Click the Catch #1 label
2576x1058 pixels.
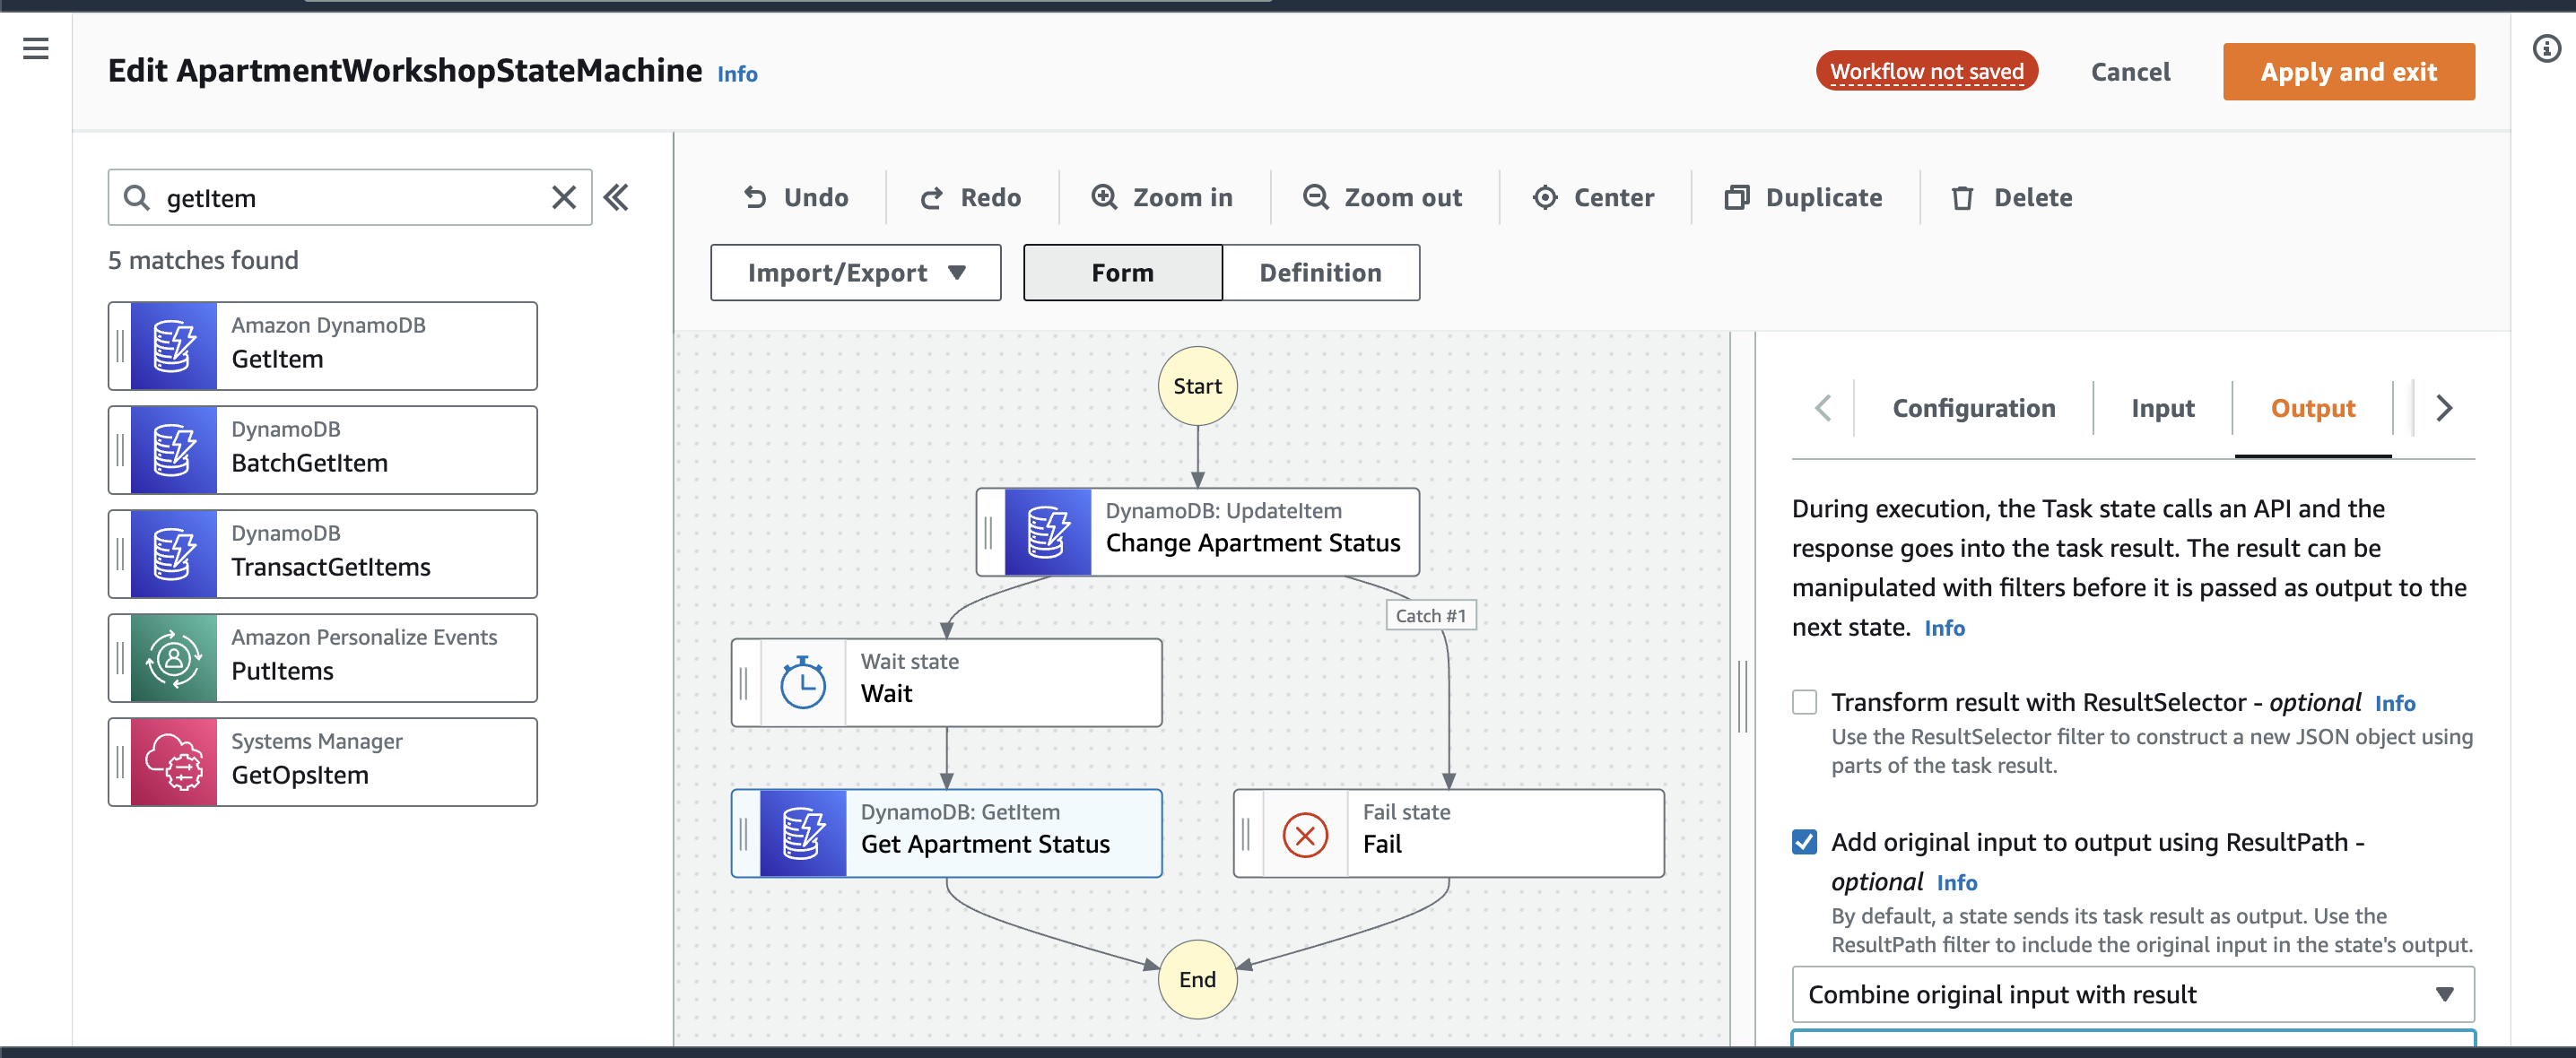pyautogui.click(x=1430, y=615)
